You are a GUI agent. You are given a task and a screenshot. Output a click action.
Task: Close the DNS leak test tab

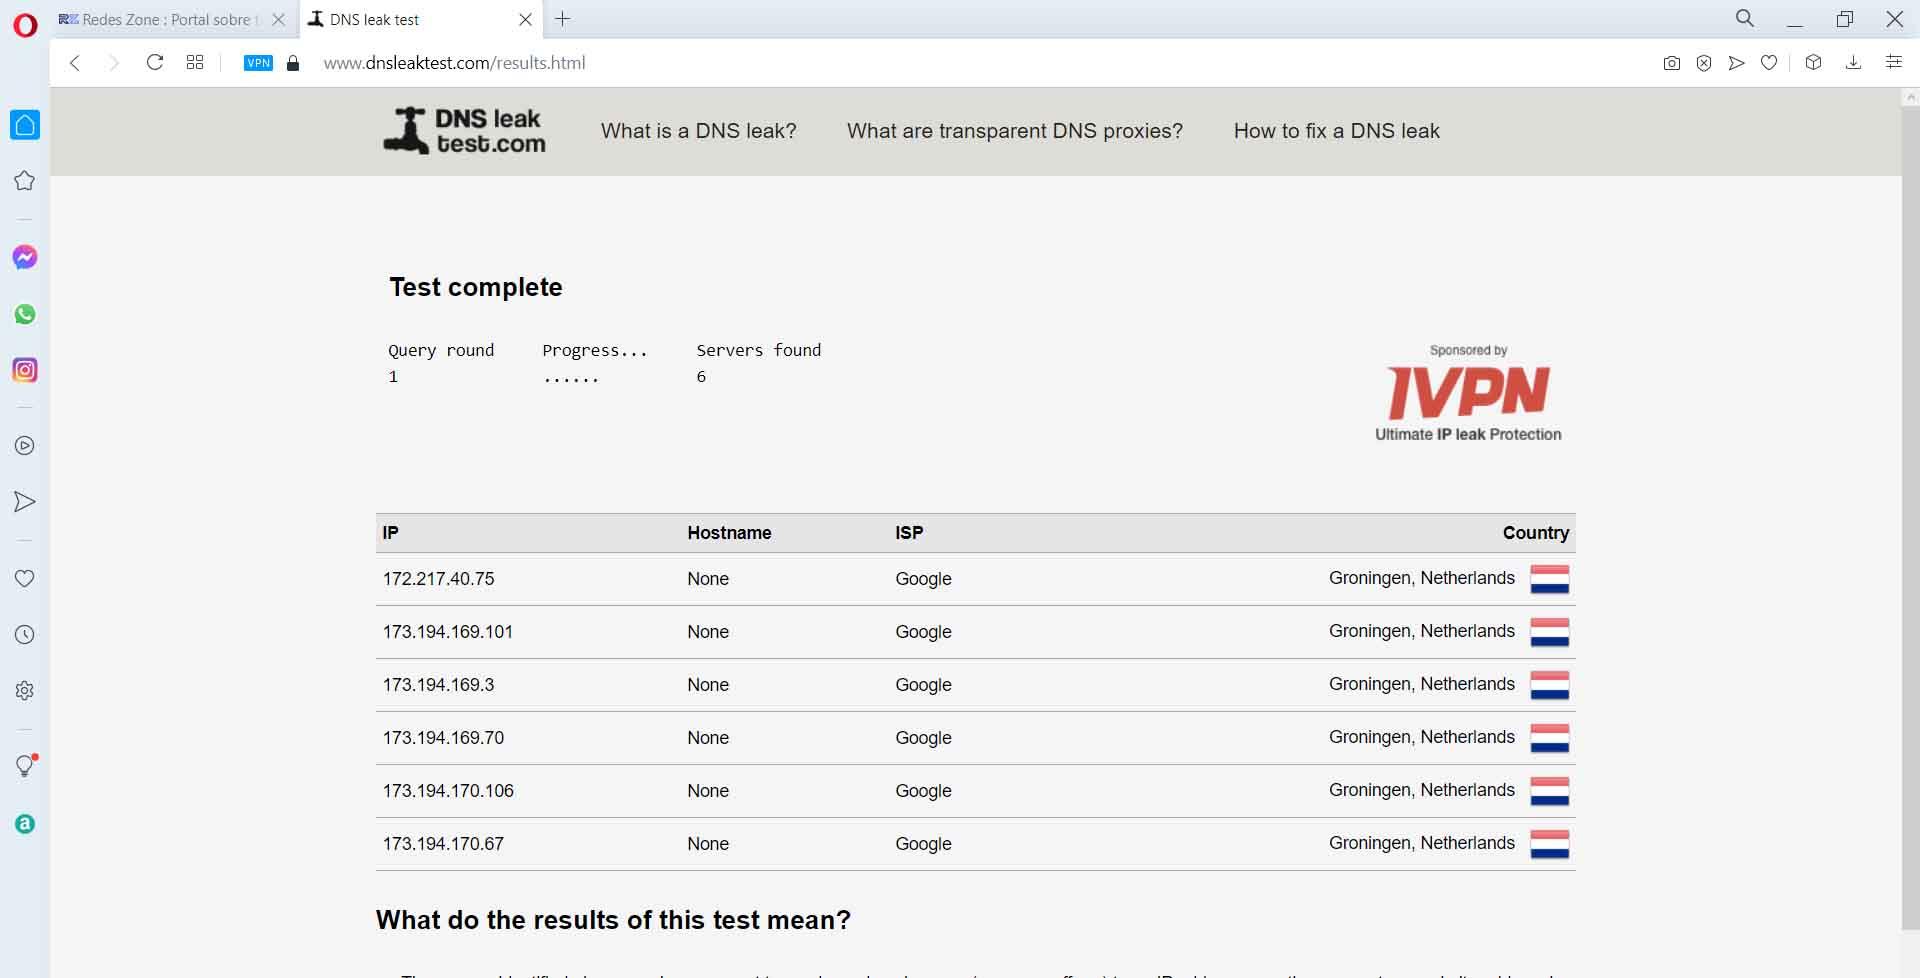pos(525,19)
